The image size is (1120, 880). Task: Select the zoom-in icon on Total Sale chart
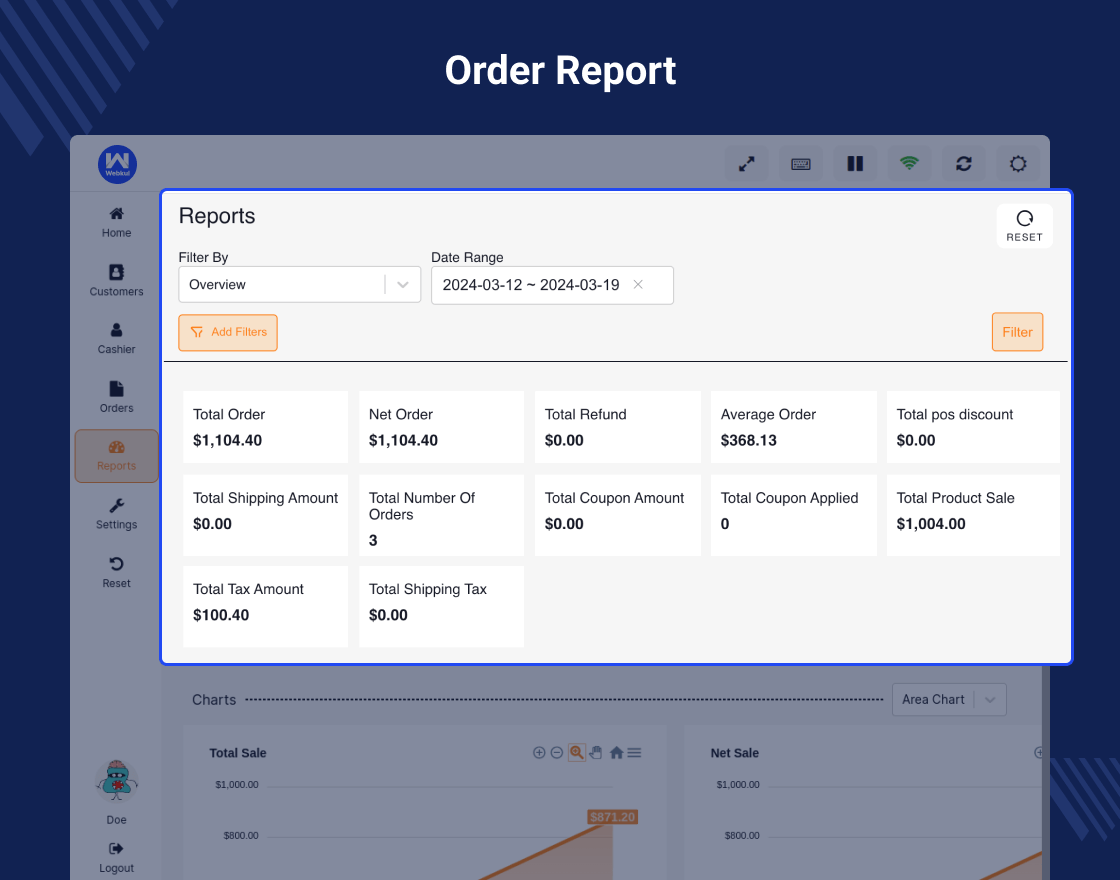(x=539, y=752)
